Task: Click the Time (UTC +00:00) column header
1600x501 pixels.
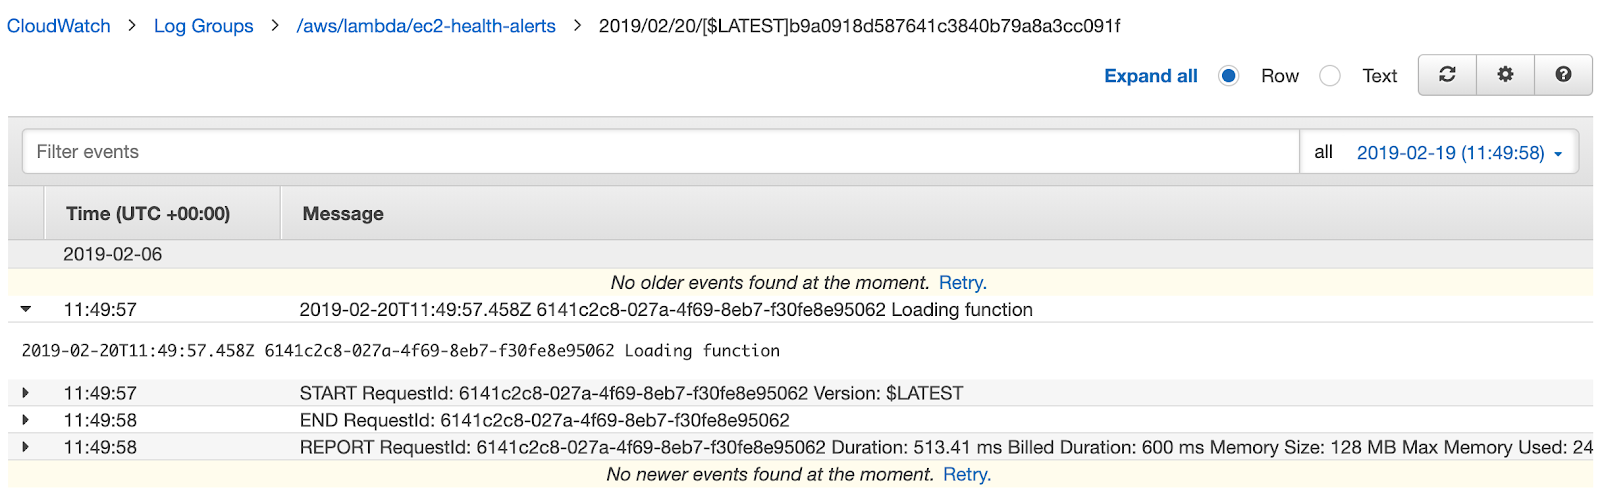Action: pyautogui.click(x=148, y=214)
